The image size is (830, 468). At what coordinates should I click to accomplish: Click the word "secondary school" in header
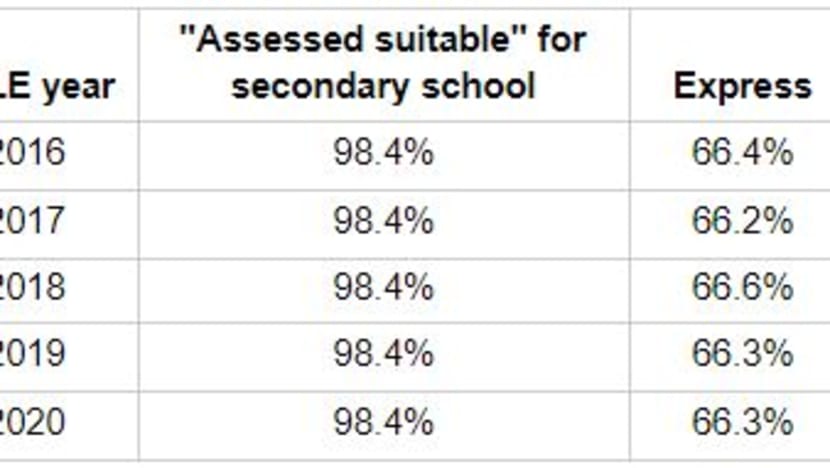coord(384,86)
